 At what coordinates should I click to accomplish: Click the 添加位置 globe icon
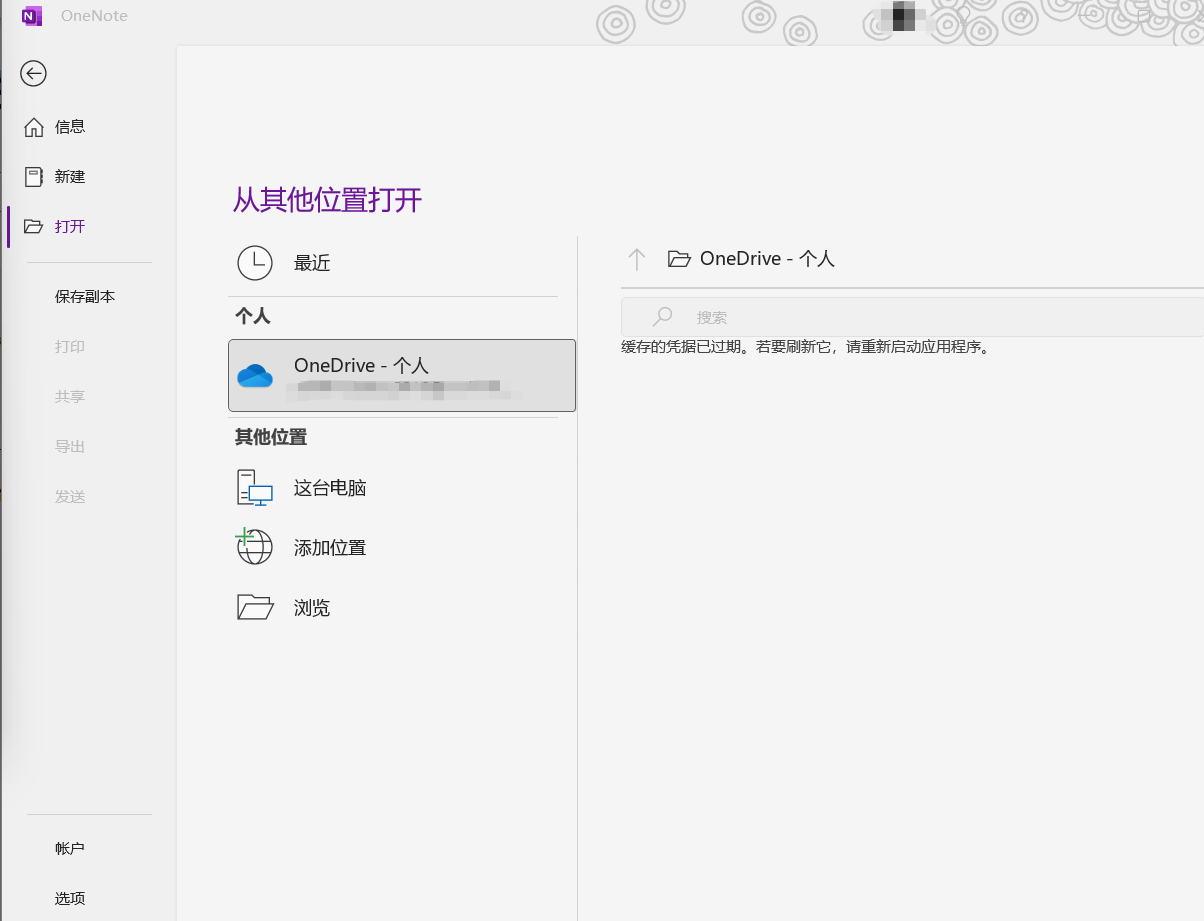tap(255, 547)
